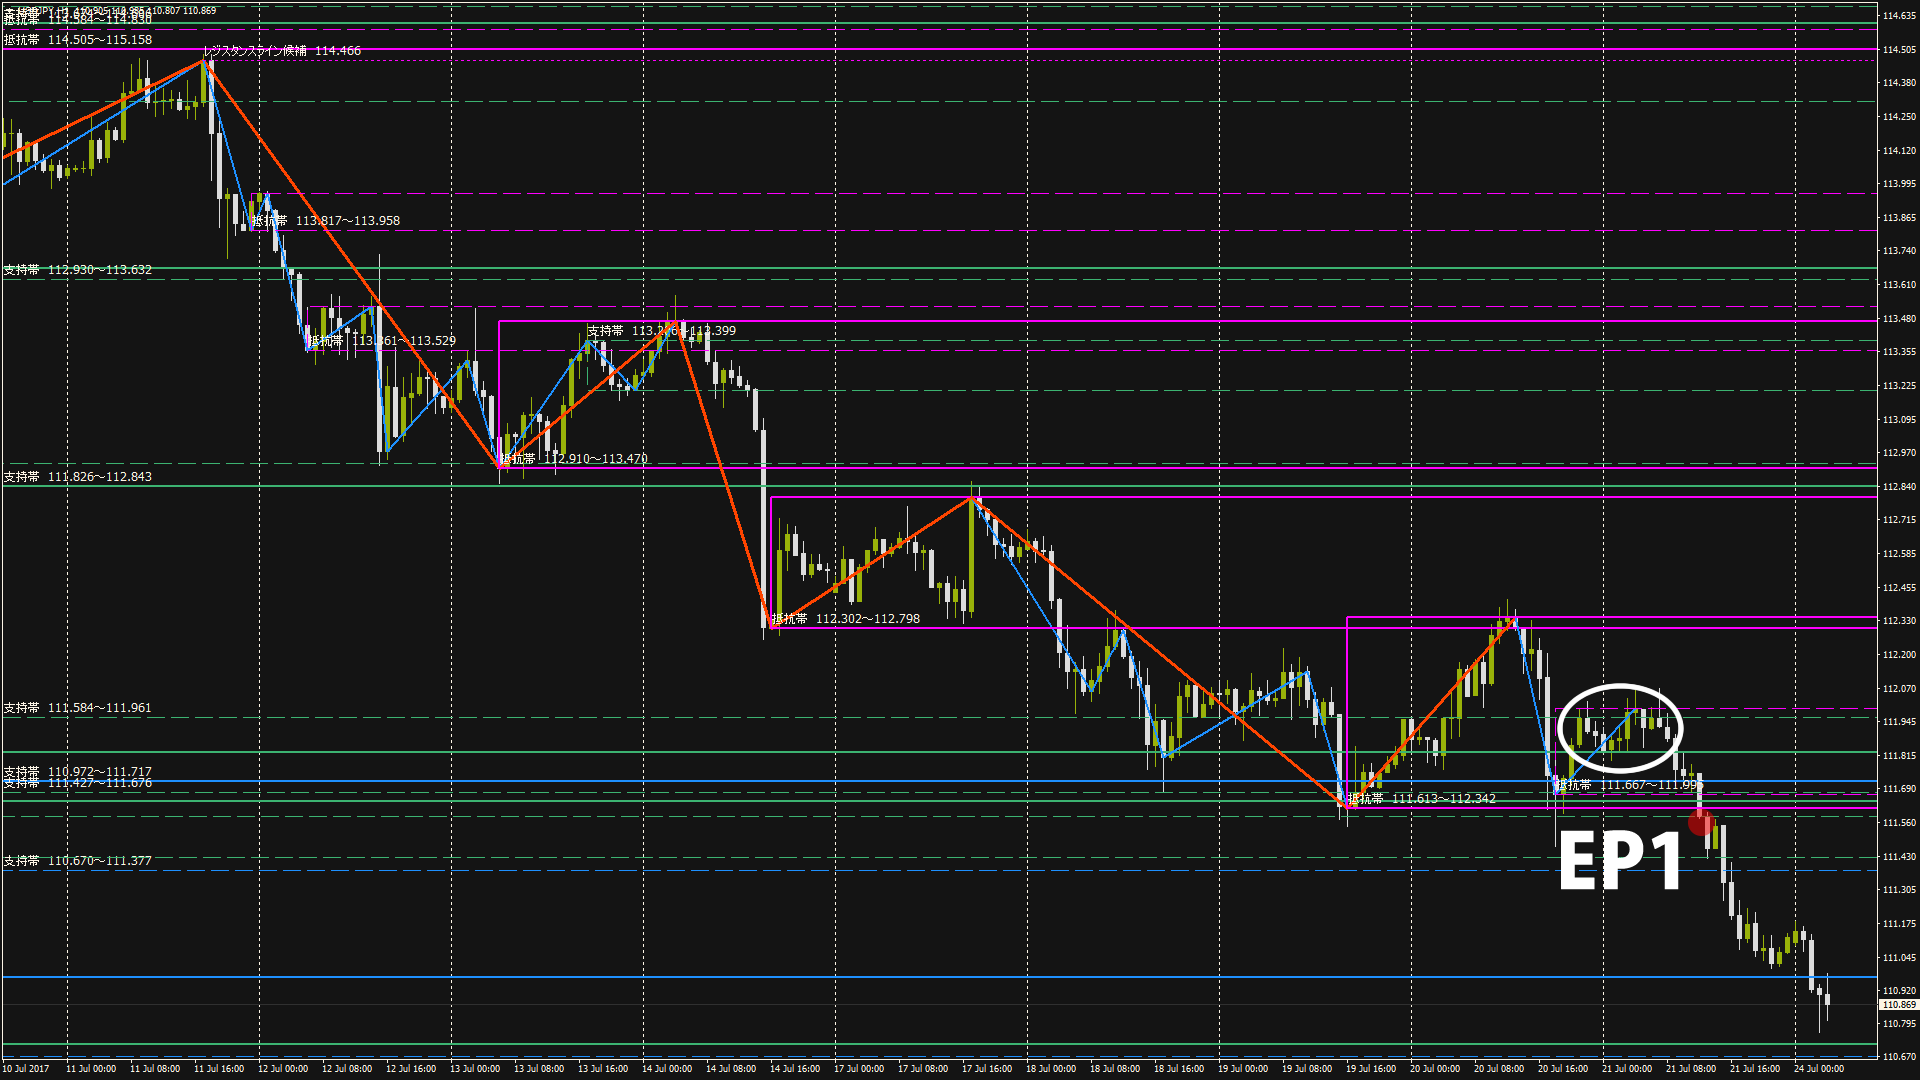Select the 抵抗帯 112.302~112.798 label
Viewport: 1920px width, 1080px height.
(x=846, y=619)
